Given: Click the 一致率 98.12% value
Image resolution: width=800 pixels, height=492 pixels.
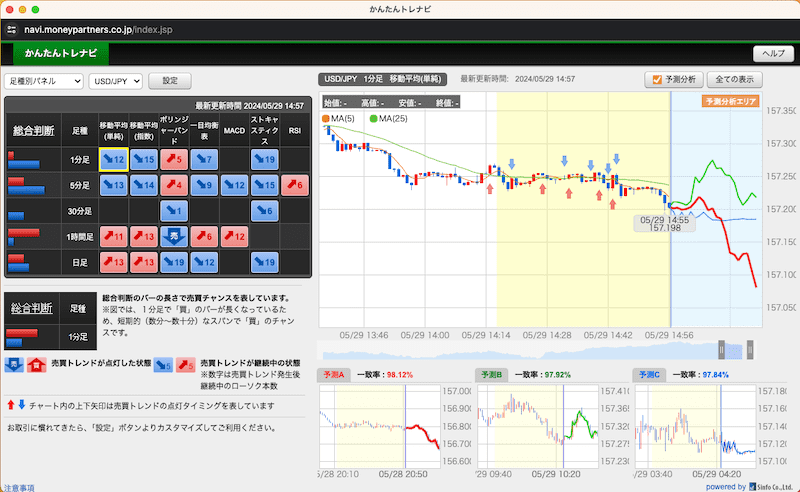Looking at the screenshot, I should click(400, 375).
